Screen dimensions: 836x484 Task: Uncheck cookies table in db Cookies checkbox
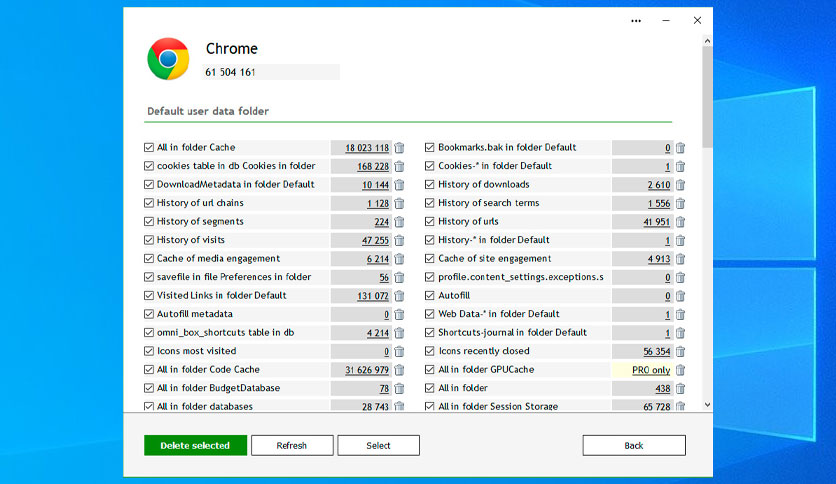149,166
